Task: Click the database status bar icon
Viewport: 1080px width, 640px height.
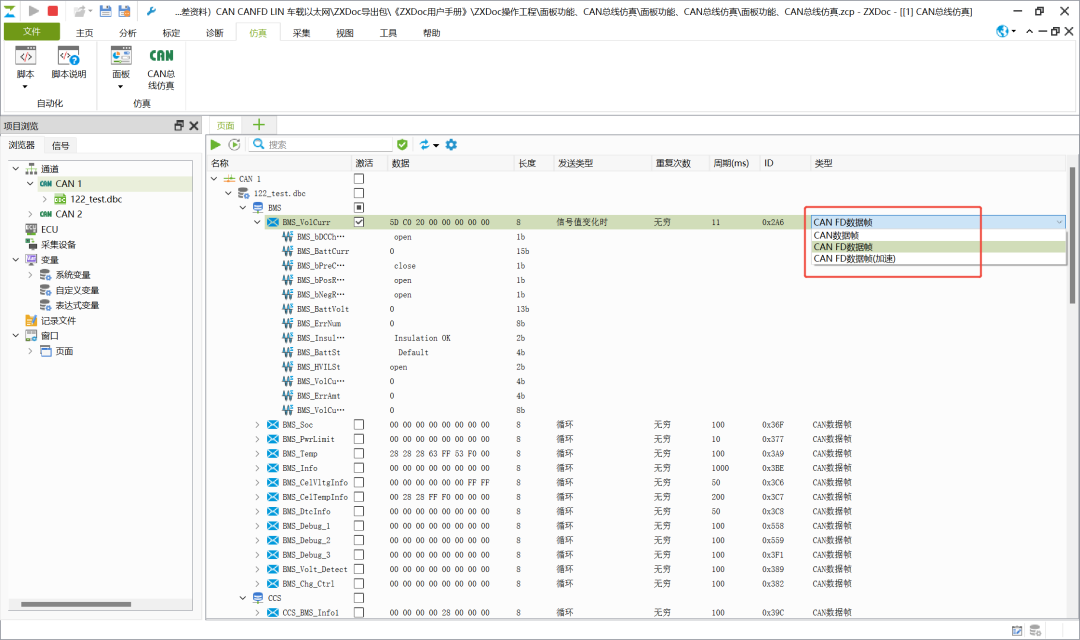Action: click(1035, 630)
